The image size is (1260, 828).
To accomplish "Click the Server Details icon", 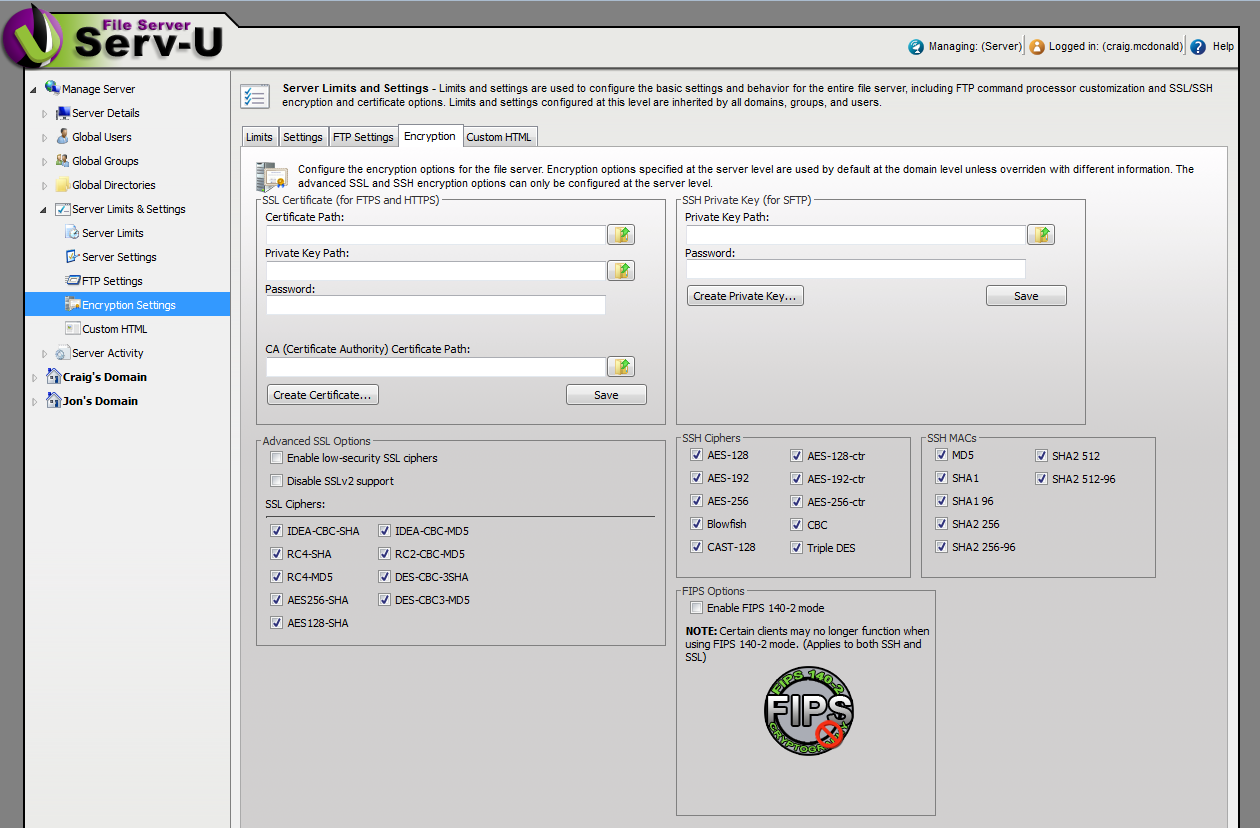I will (63, 113).
